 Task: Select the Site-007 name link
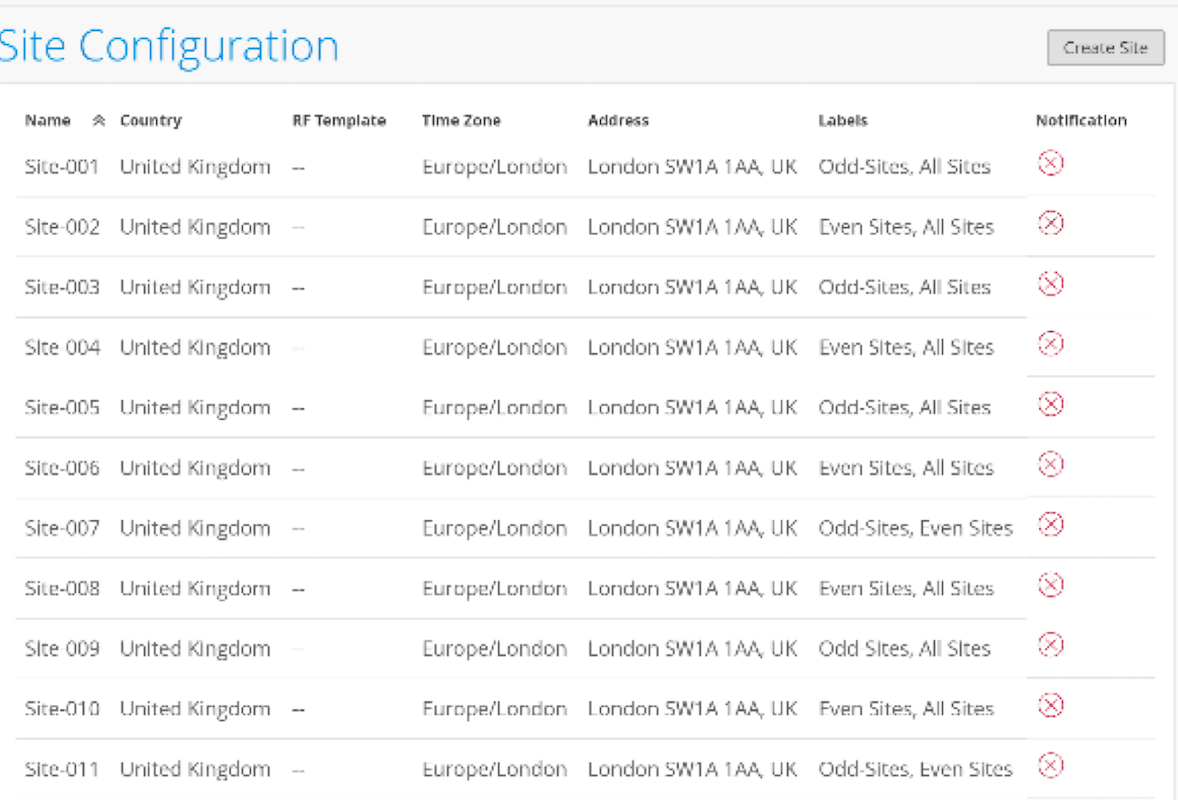[x=62, y=528]
